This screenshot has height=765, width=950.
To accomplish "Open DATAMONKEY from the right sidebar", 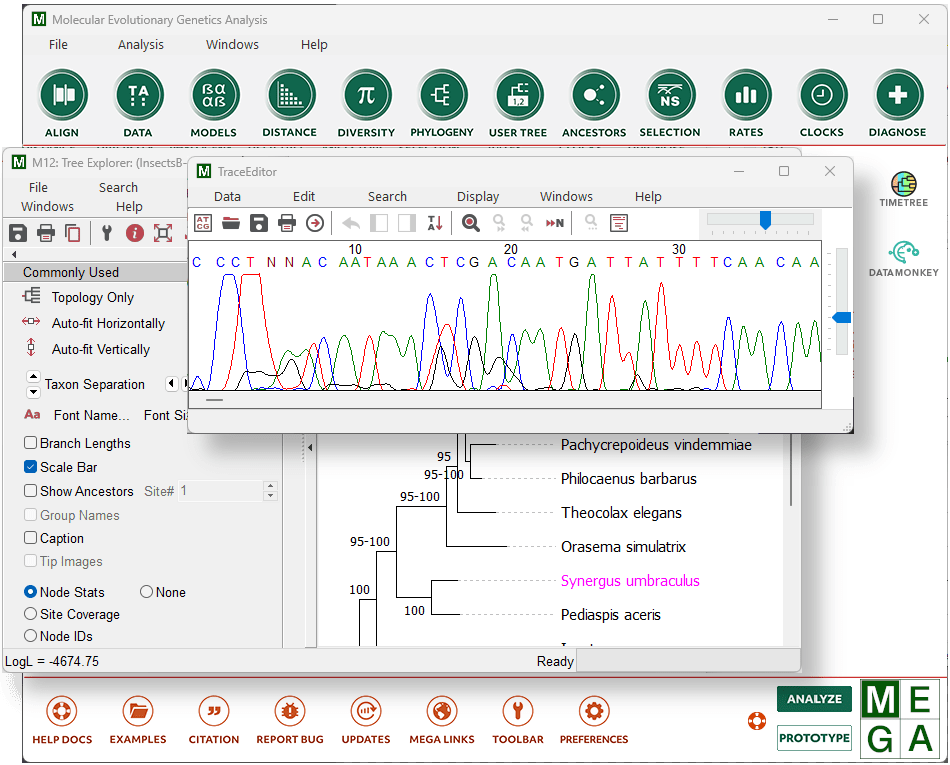I will coord(903,259).
